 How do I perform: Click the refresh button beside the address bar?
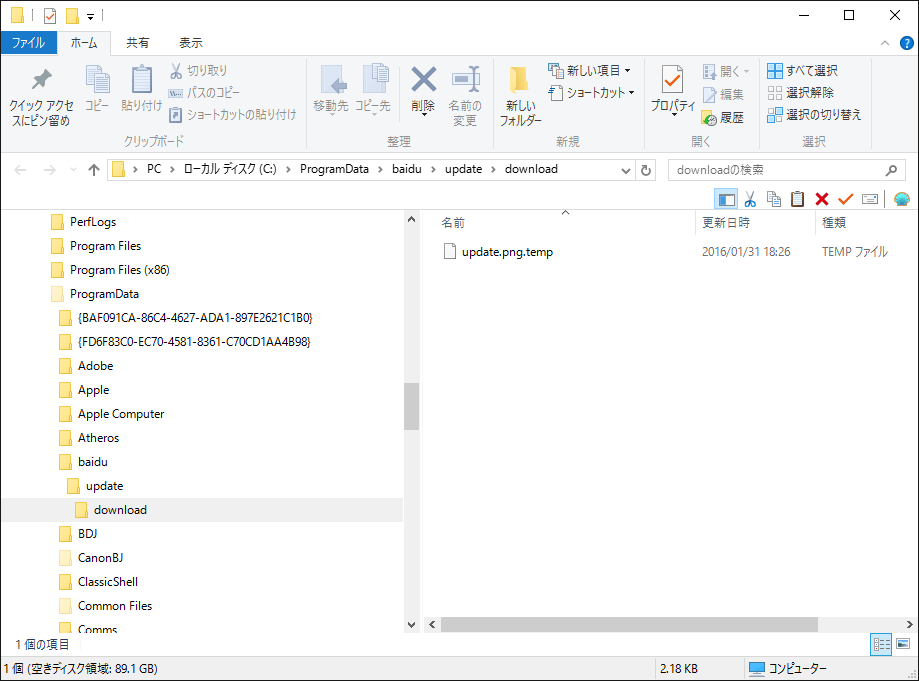coord(646,170)
